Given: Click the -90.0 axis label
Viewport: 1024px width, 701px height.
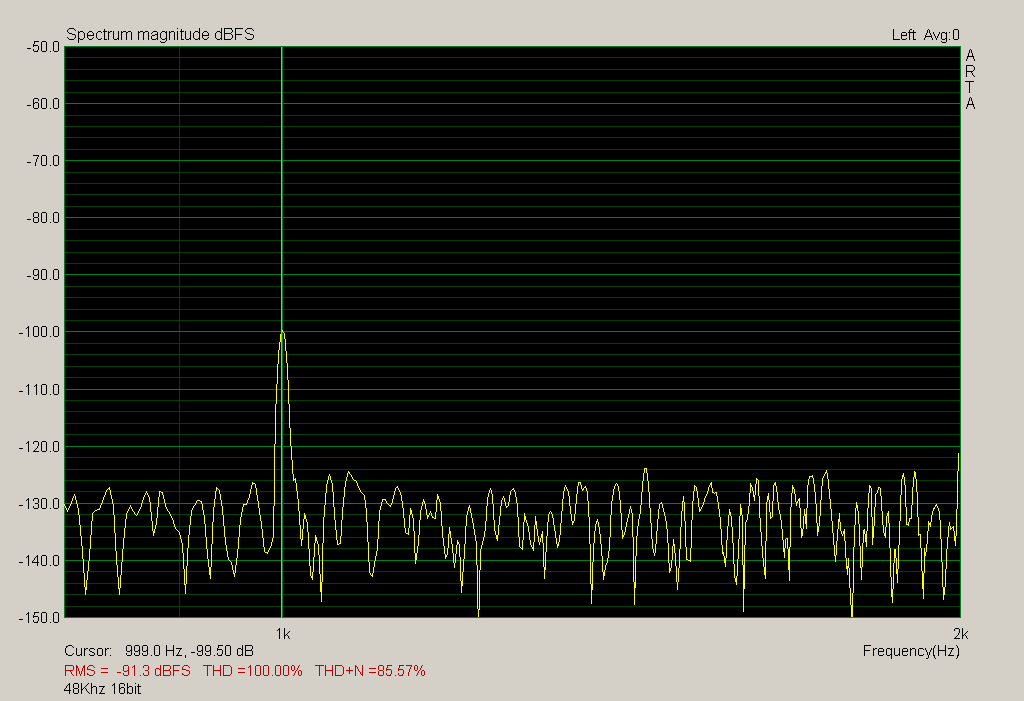Looking at the screenshot, I should (x=43, y=275).
